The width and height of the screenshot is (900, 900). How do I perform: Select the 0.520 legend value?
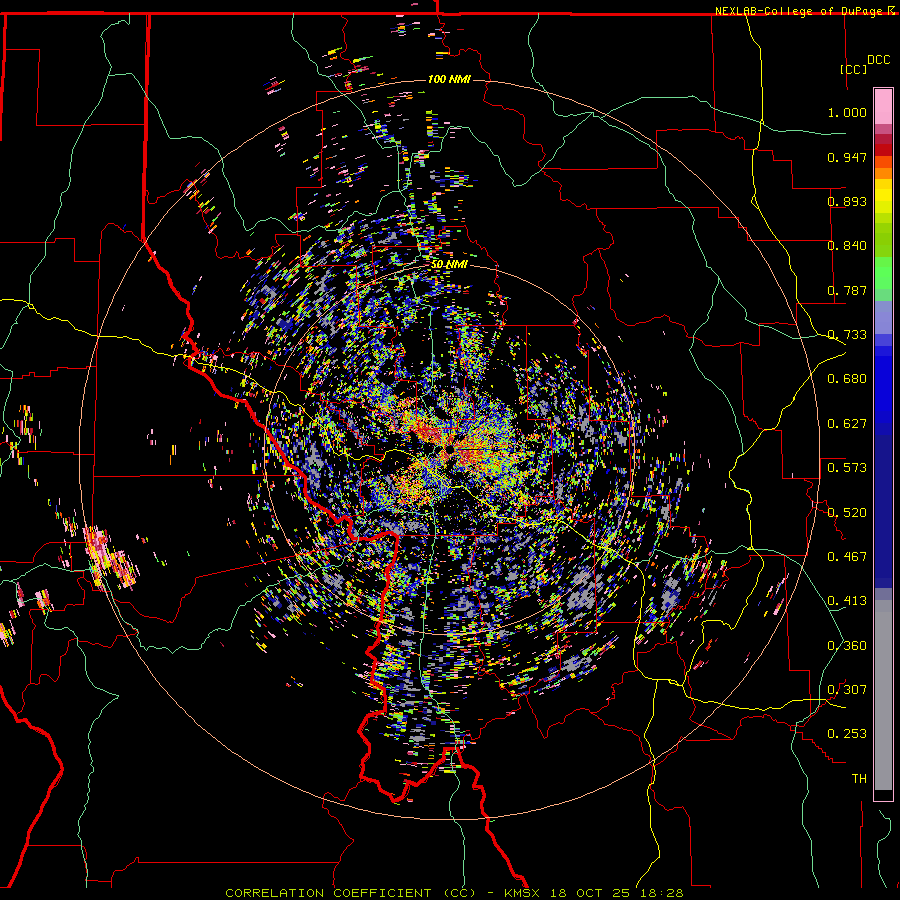(x=847, y=512)
